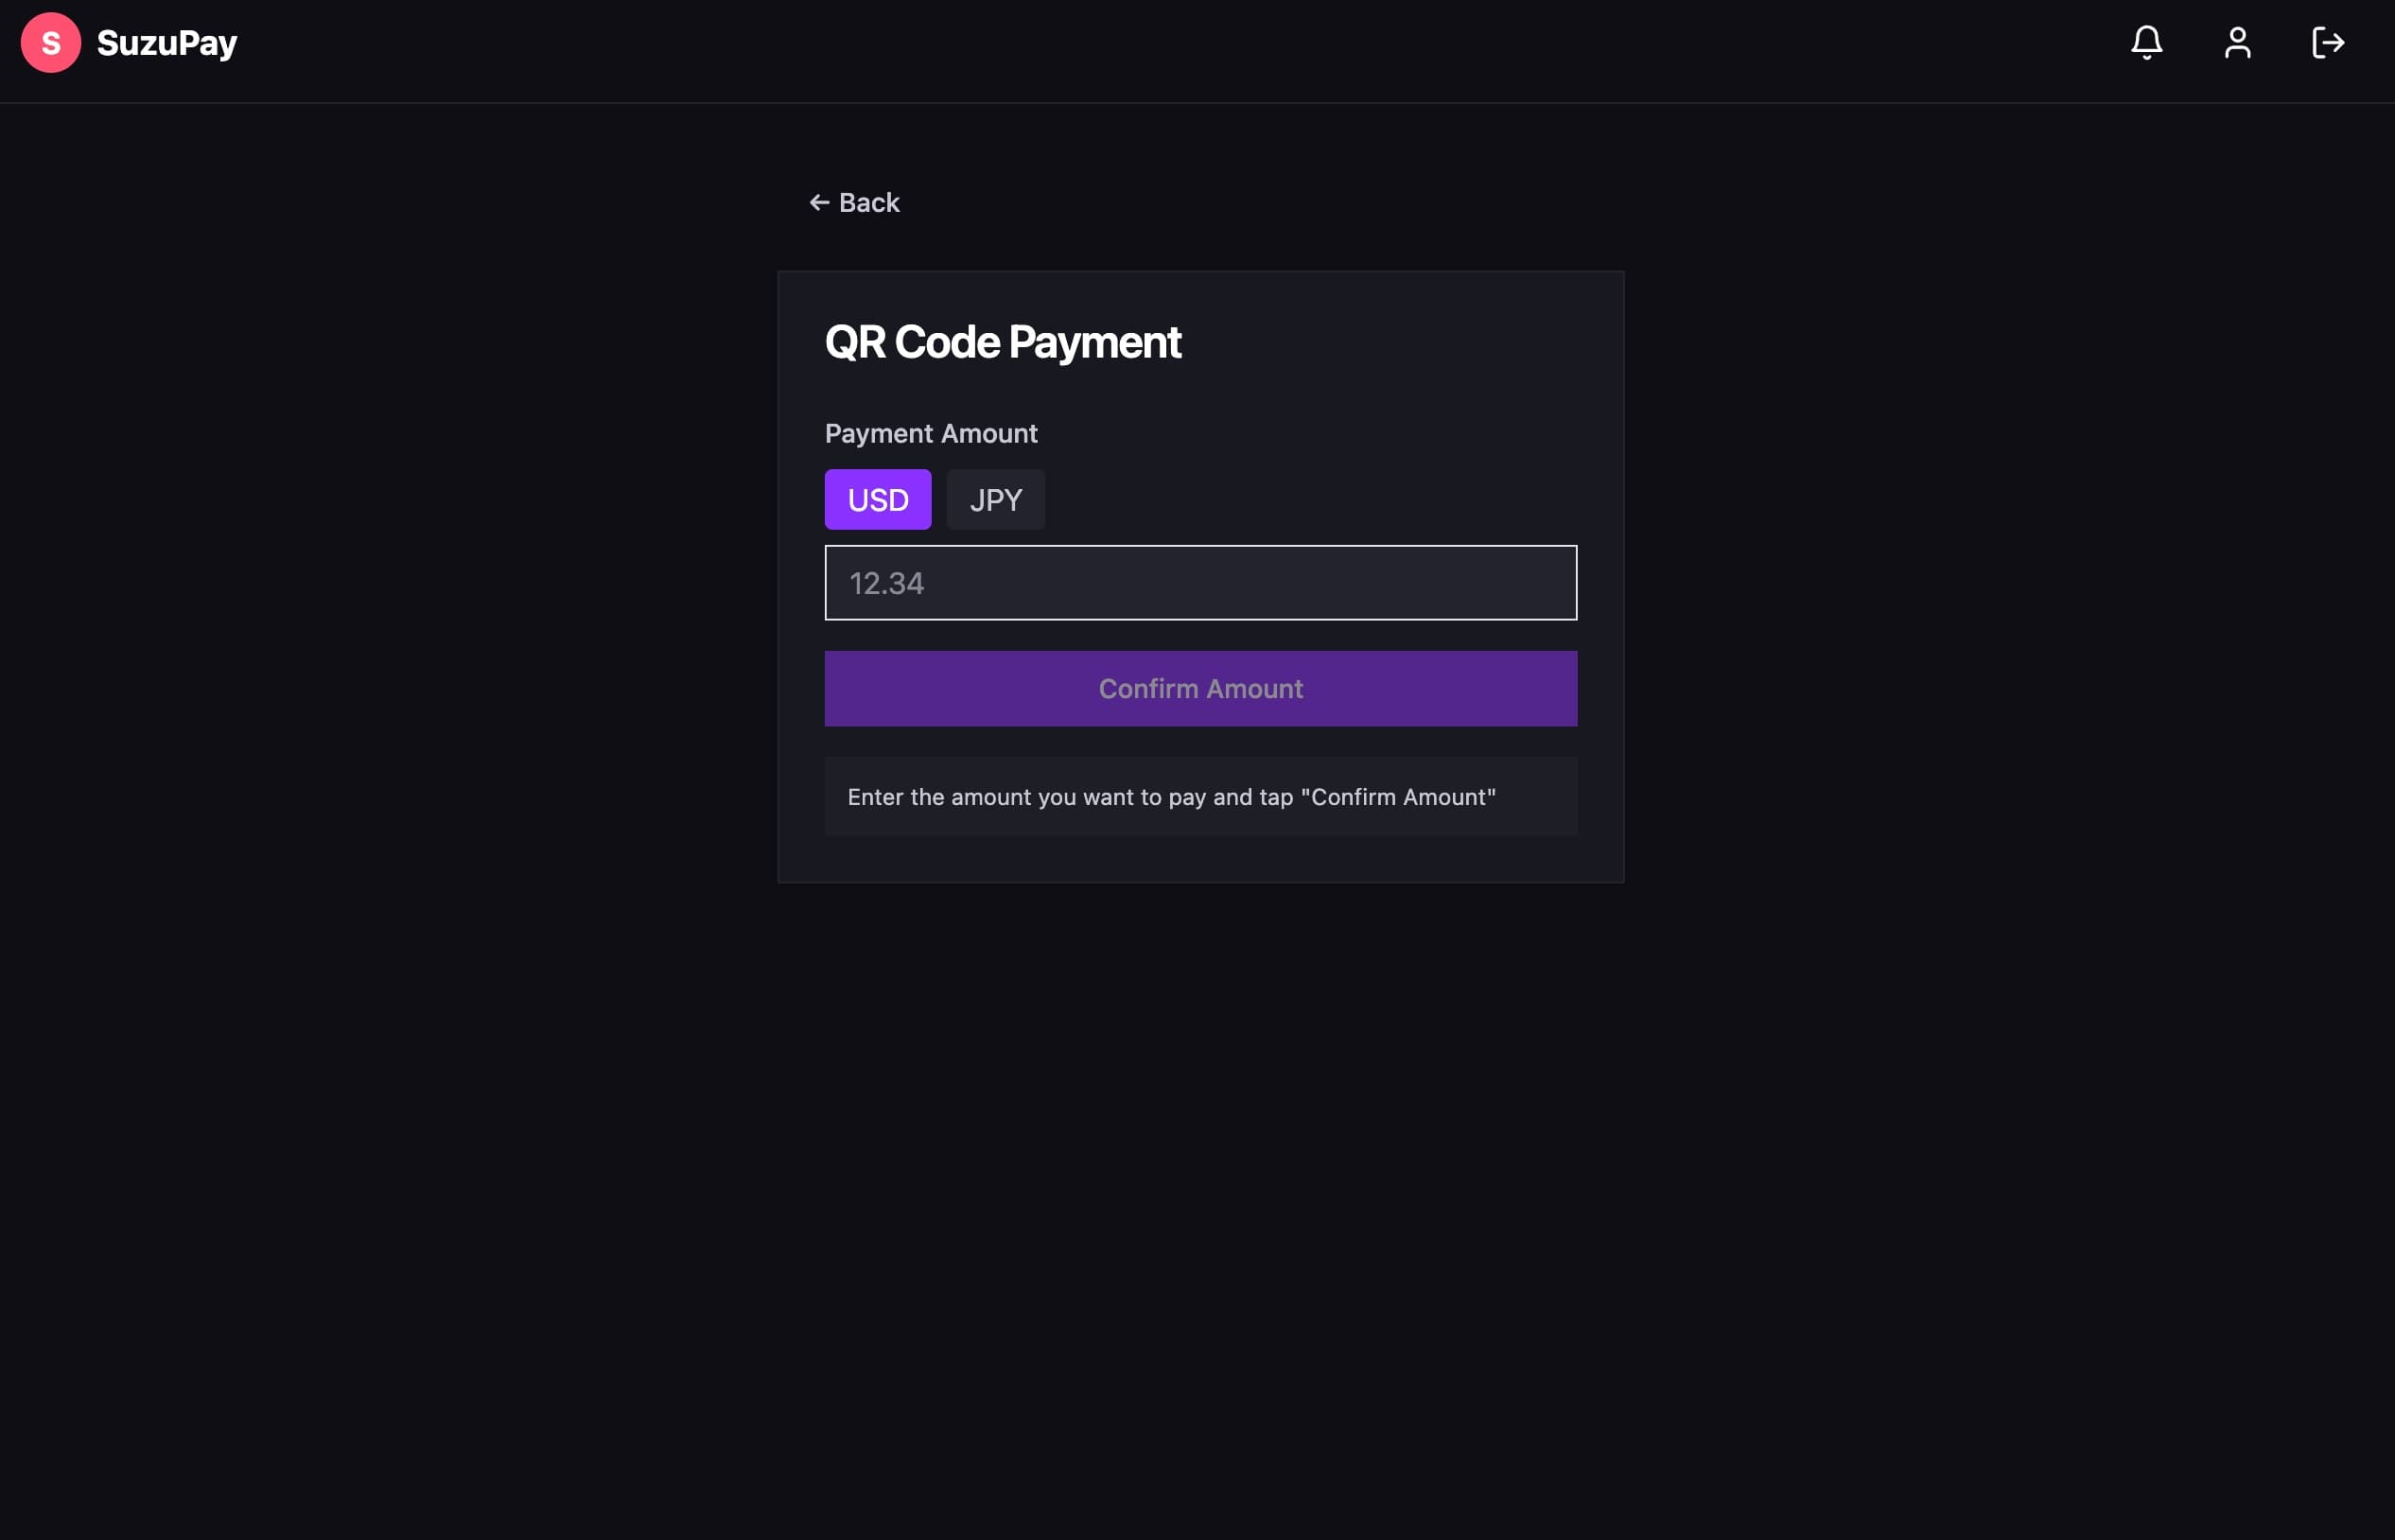Click the left arrow beside Back
The height and width of the screenshot is (1540, 2395).
point(819,203)
